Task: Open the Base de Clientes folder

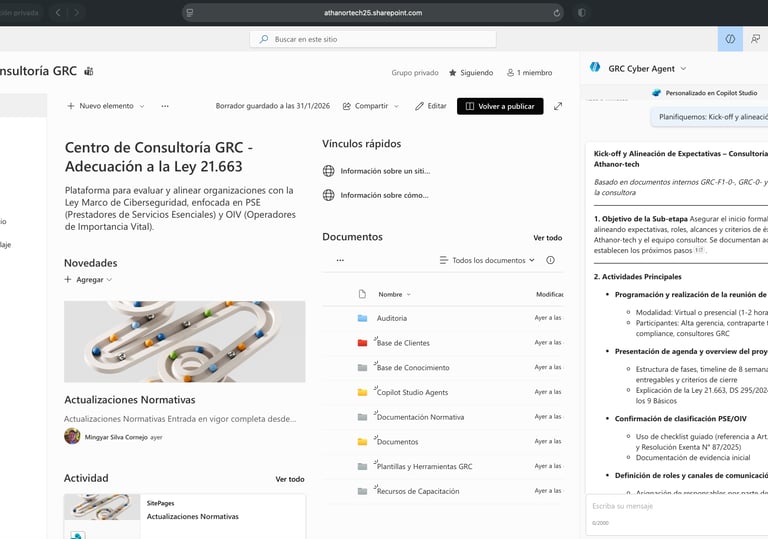Action: click(x=403, y=343)
